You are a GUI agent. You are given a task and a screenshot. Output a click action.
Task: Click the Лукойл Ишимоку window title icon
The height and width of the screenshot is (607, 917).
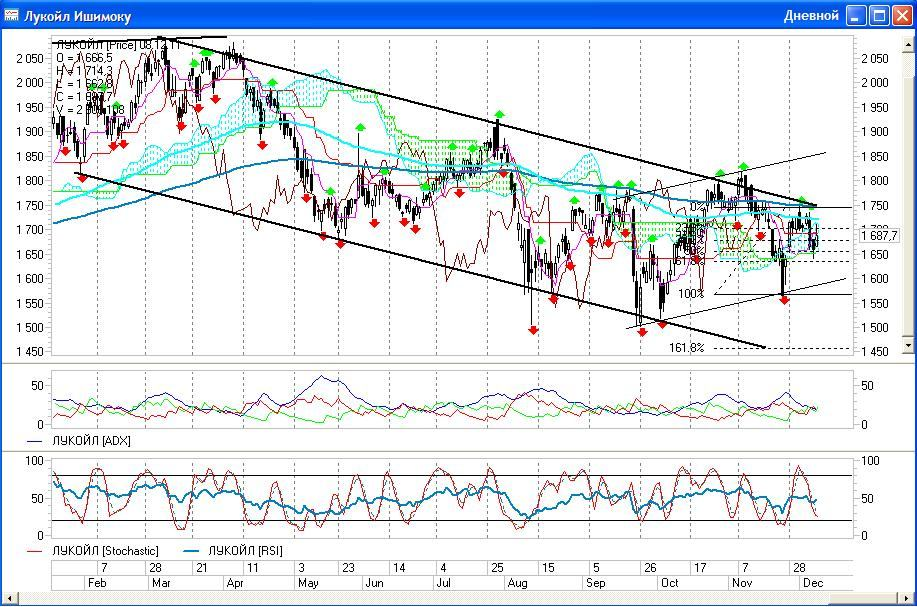[x=11, y=15]
